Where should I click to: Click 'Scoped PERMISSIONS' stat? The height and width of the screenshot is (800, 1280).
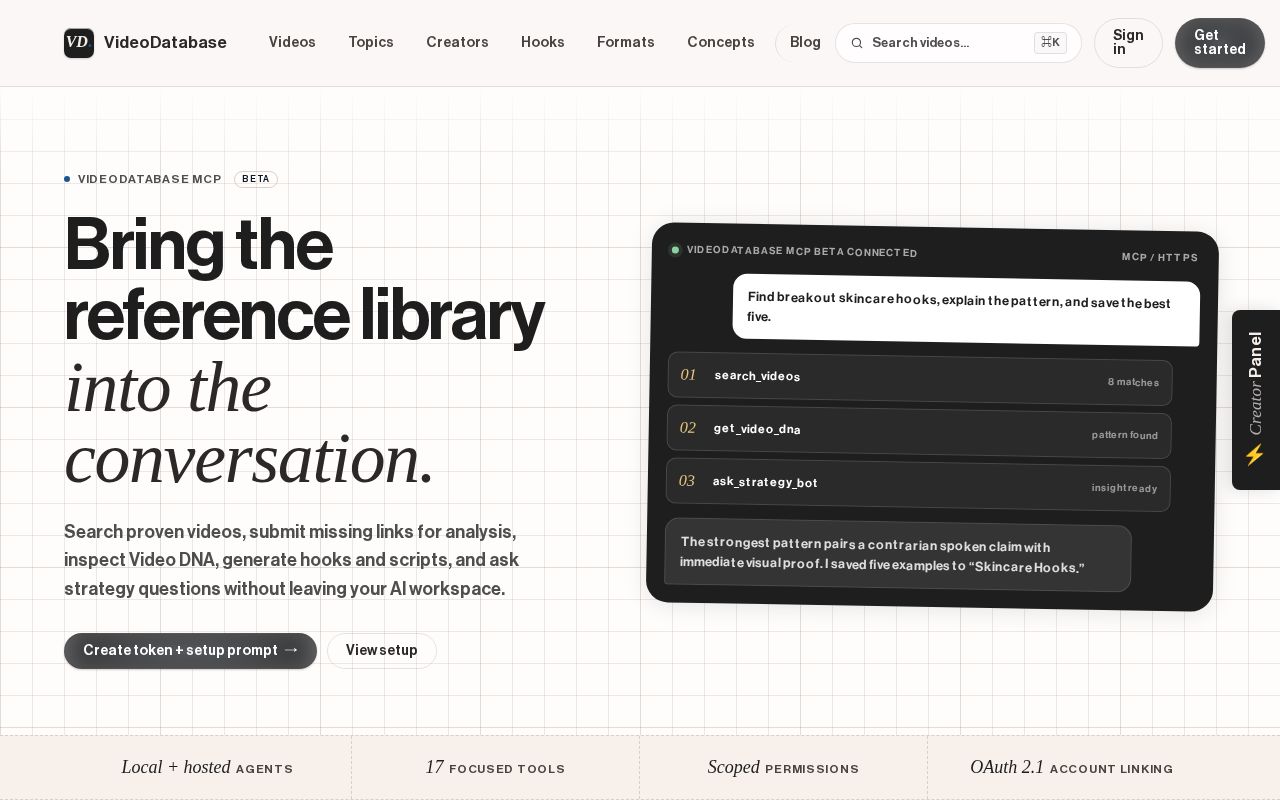point(783,768)
